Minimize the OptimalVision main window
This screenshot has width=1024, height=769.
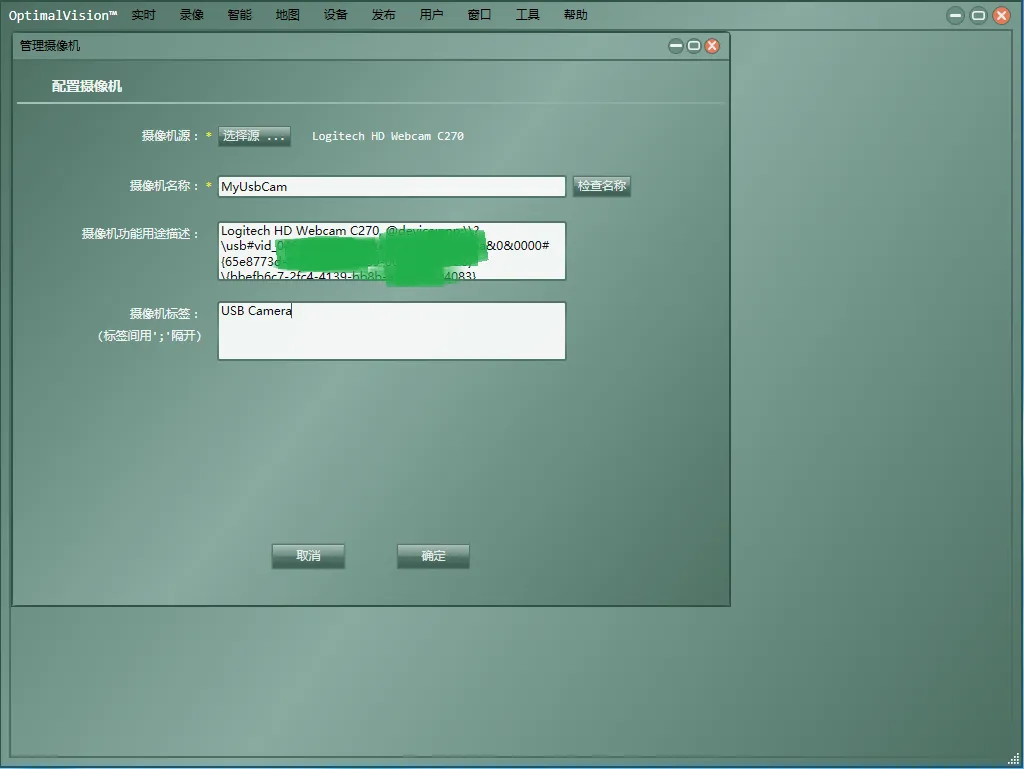[955, 16]
